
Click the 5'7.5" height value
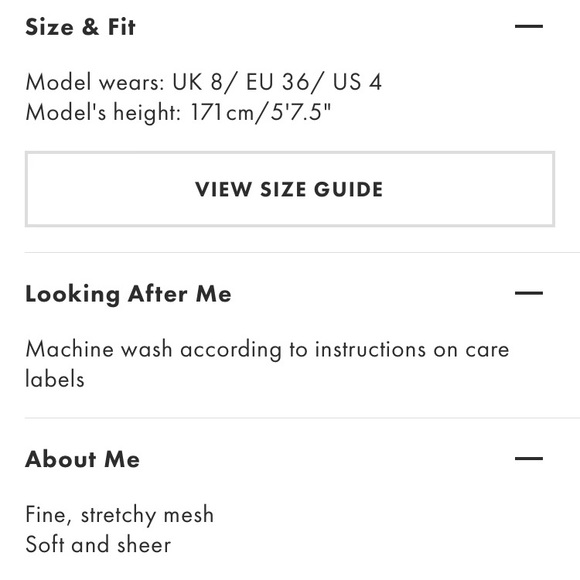(x=301, y=112)
